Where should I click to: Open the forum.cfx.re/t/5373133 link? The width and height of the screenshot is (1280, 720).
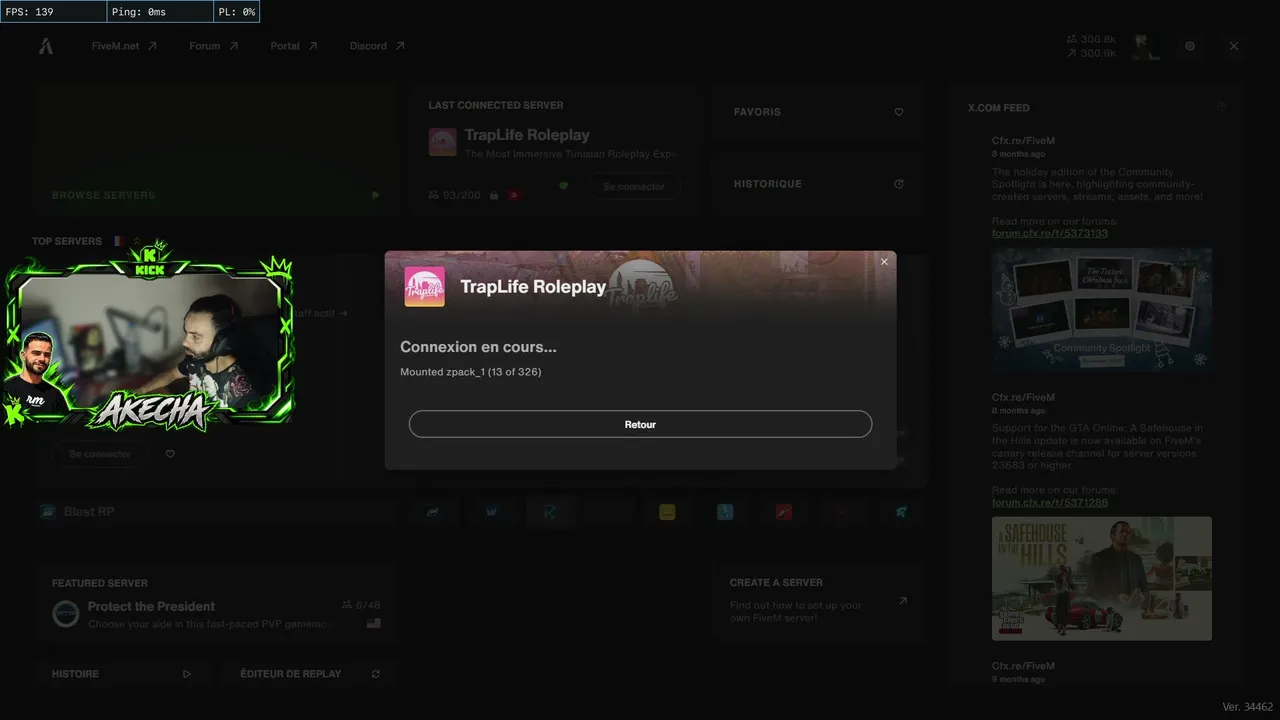(1050, 233)
